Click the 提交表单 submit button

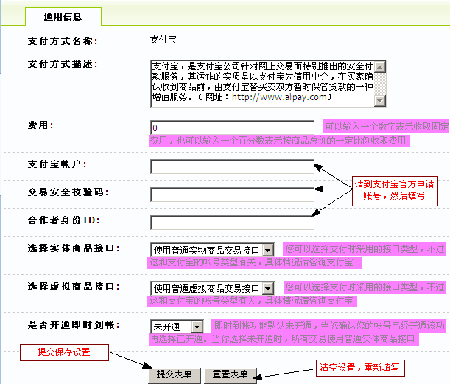(175, 375)
